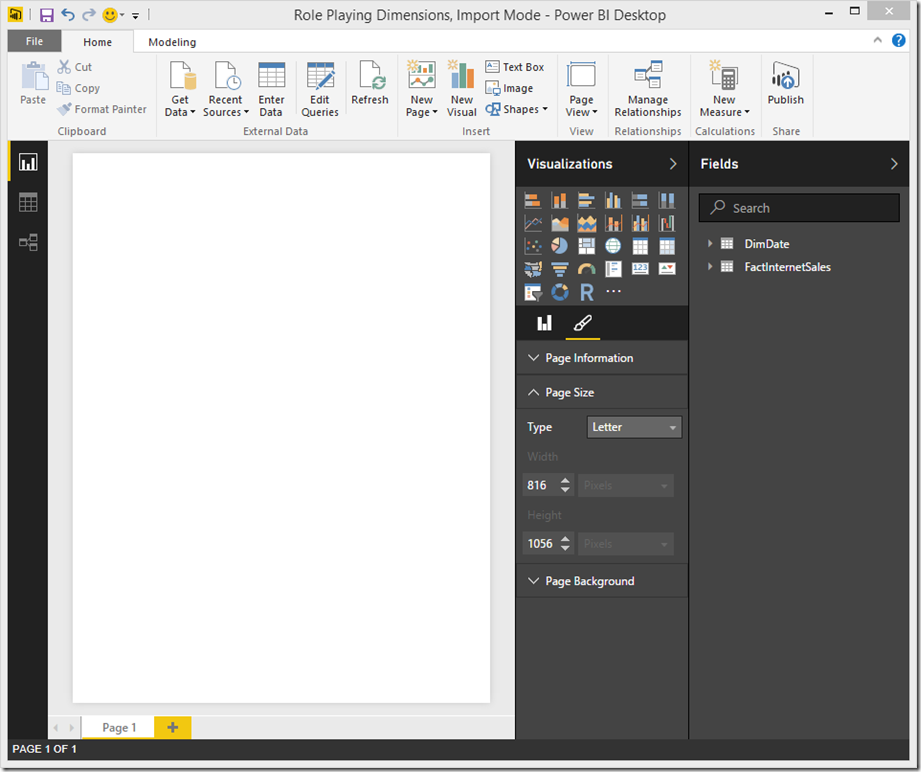The image size is (921, 772).
Task: Import a custom visual via ellipsis
Action: pos(613,291)
